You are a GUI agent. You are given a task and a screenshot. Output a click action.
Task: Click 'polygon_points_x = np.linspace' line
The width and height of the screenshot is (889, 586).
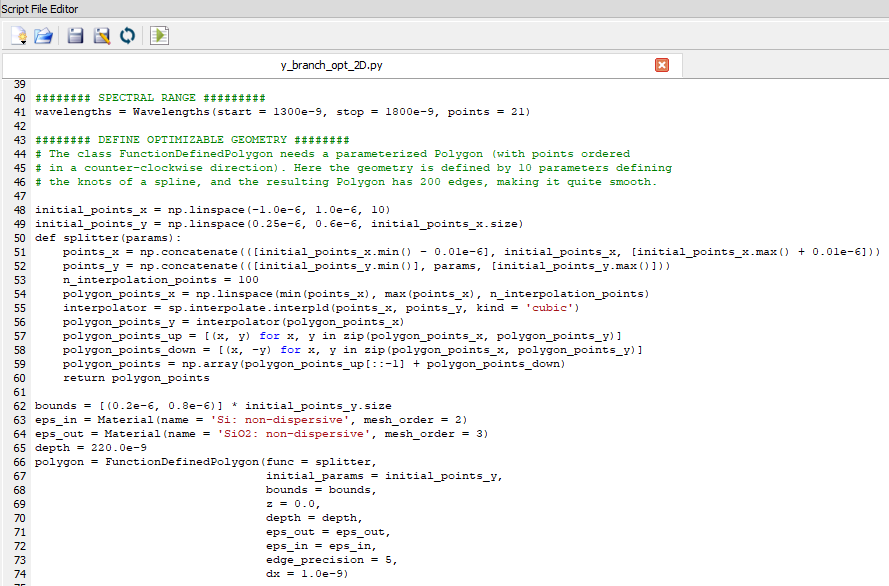point(356,294)
